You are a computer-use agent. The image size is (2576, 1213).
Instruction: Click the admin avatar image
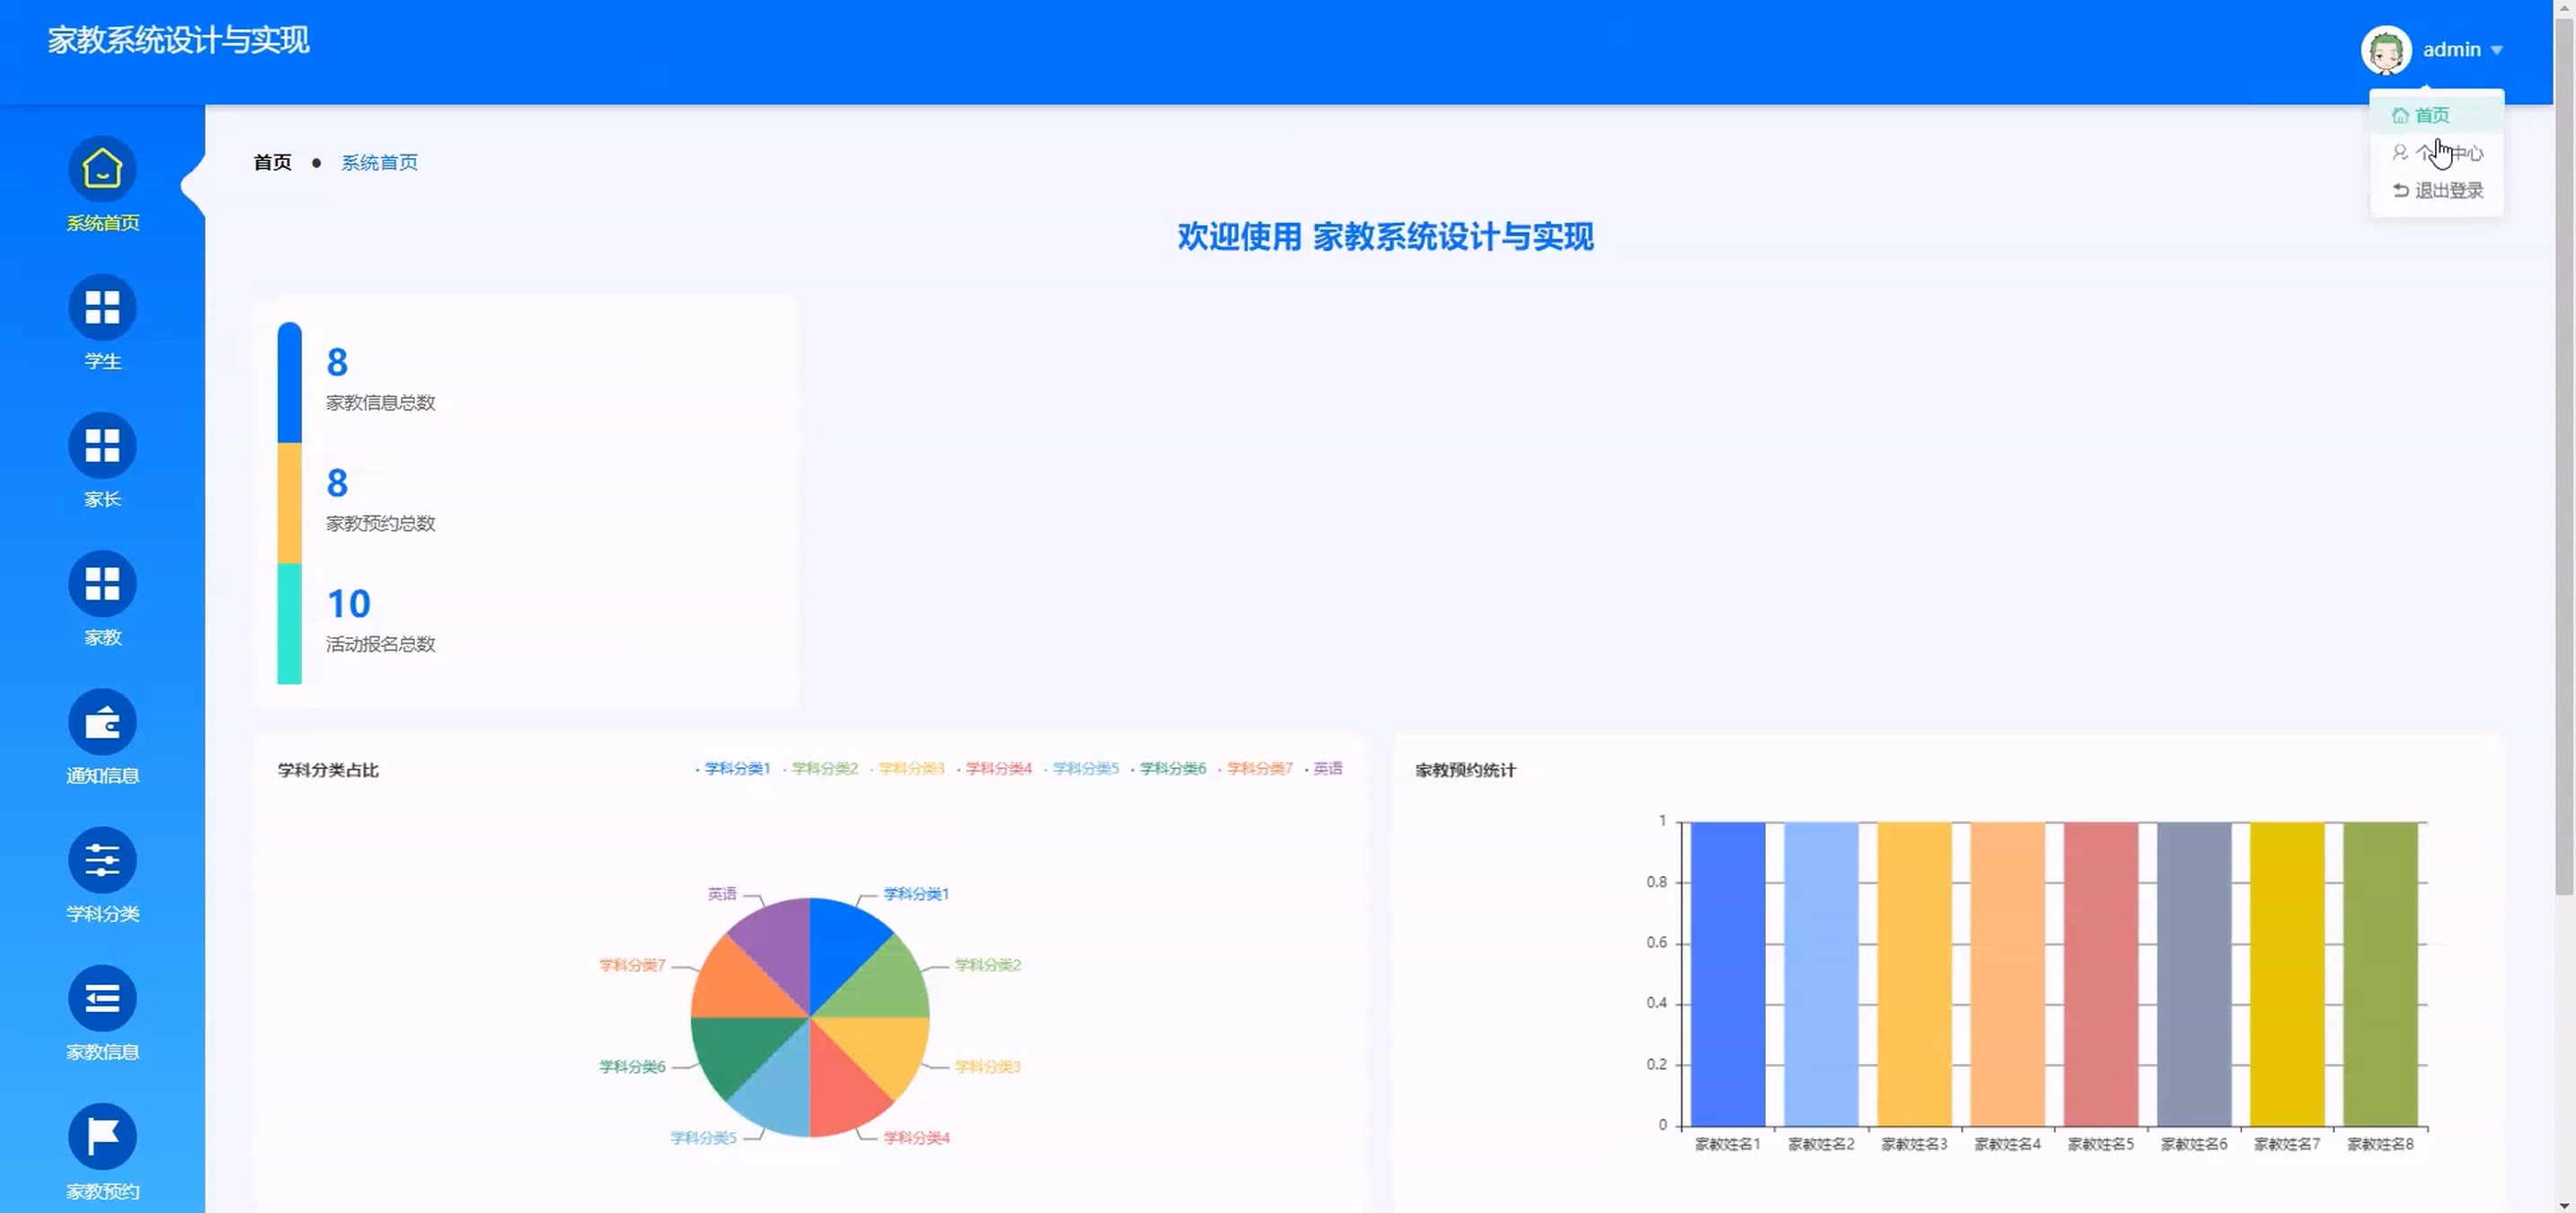(2386, 50)
